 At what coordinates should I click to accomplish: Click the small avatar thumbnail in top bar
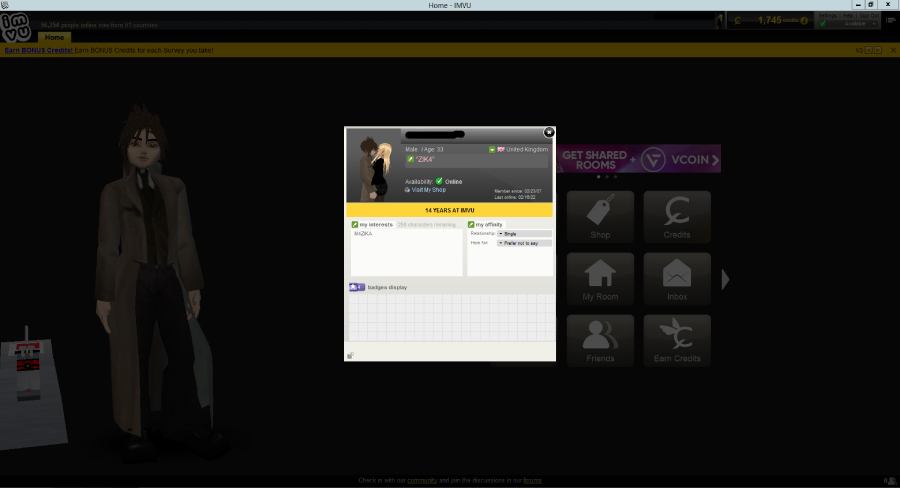[x=719, y=21]
